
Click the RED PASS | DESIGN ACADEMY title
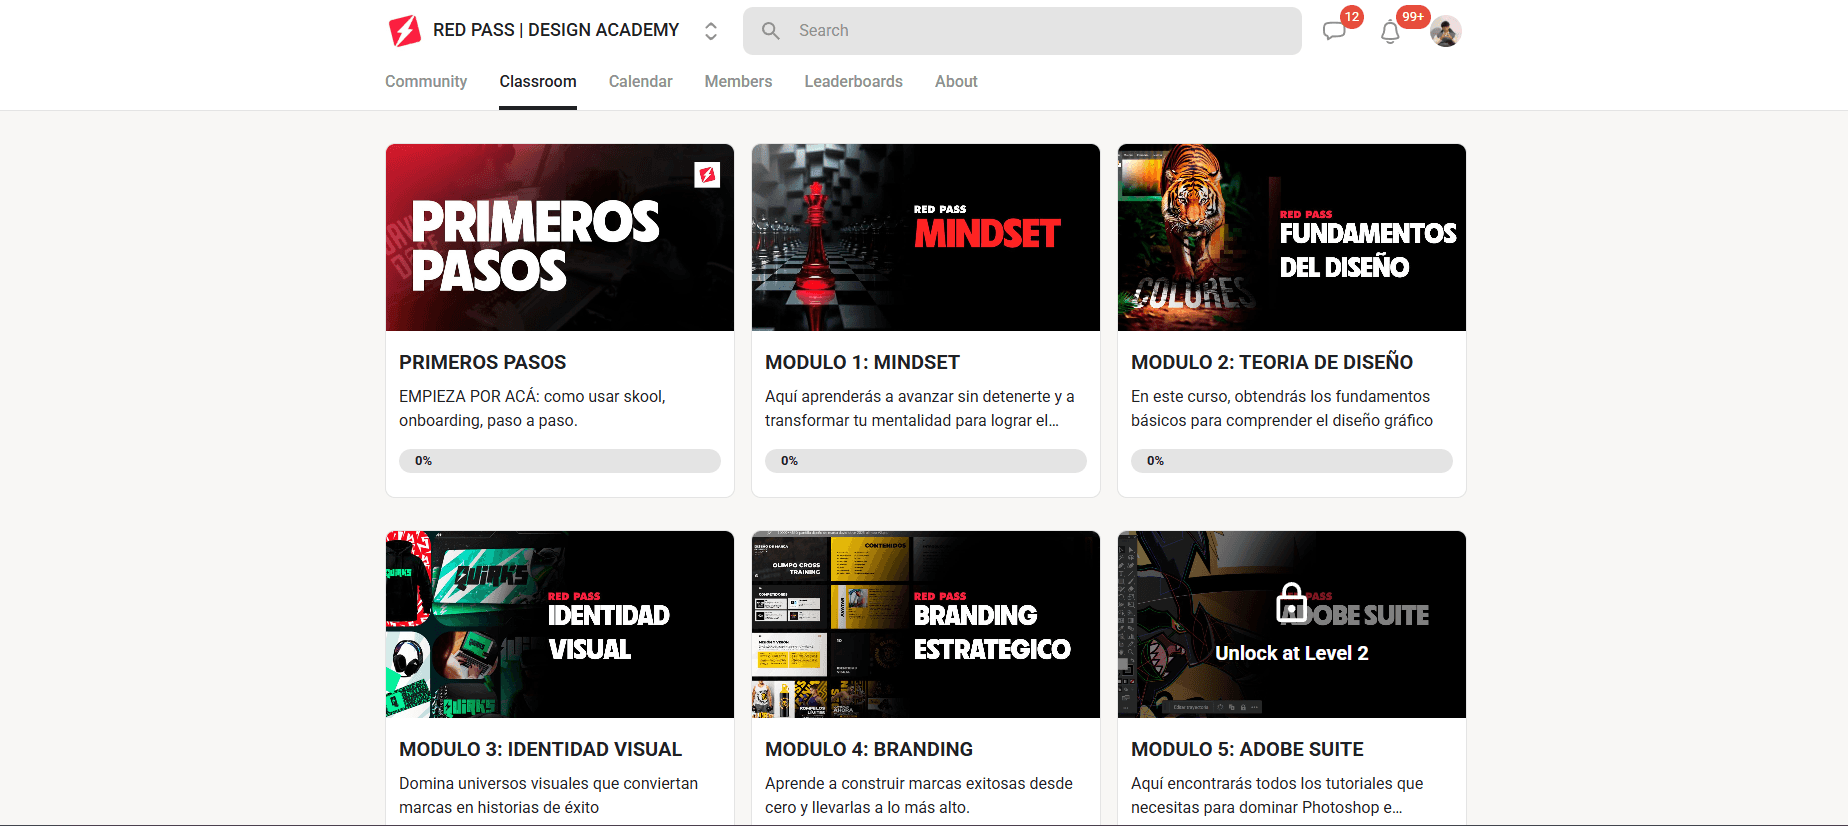pos(556,30)
